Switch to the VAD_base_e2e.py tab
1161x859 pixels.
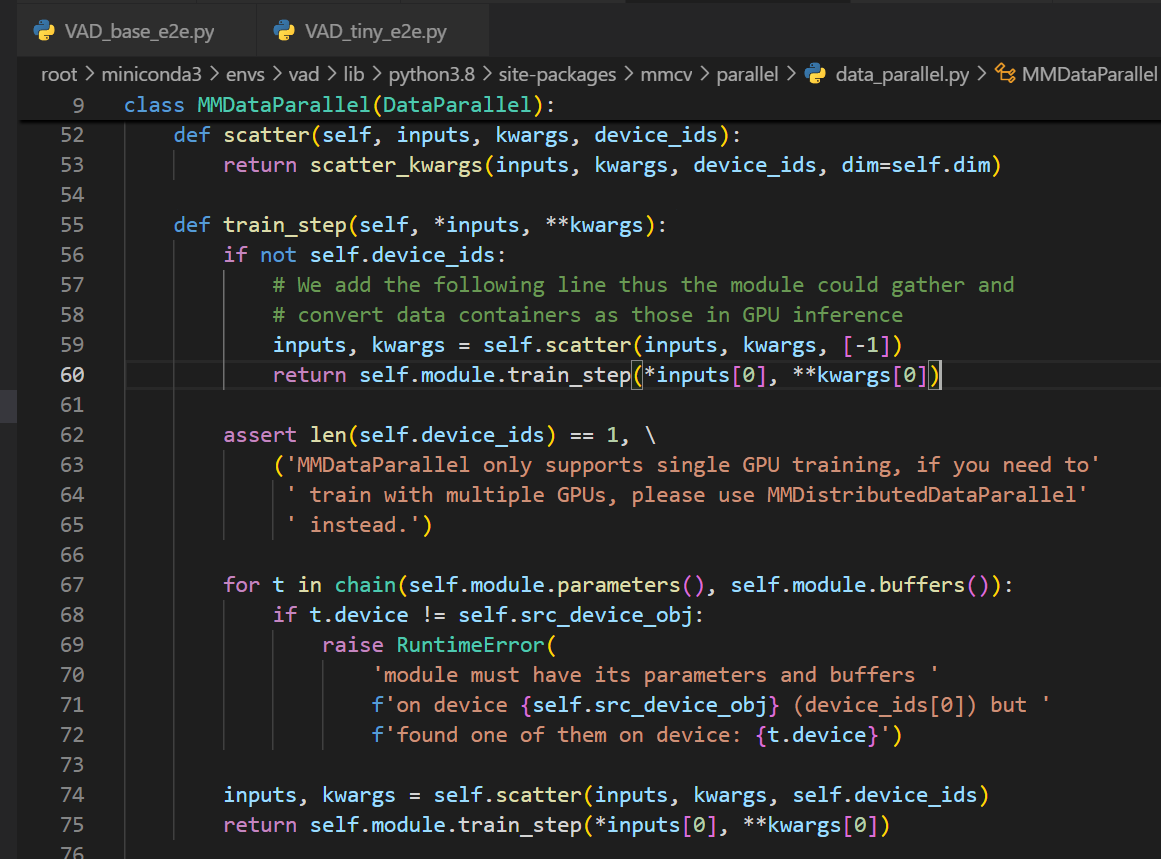pos(138,32)
